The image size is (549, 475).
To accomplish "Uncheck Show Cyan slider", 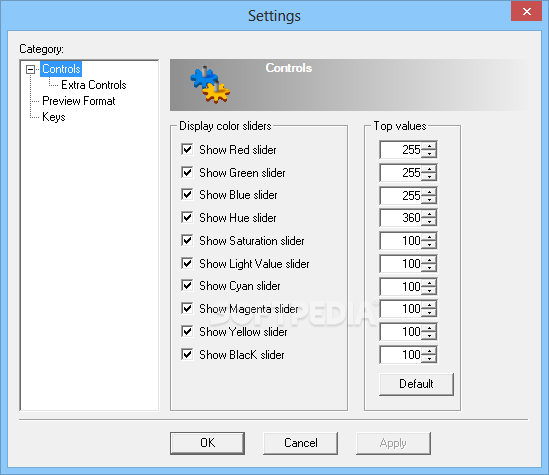I will coord(187,286).
